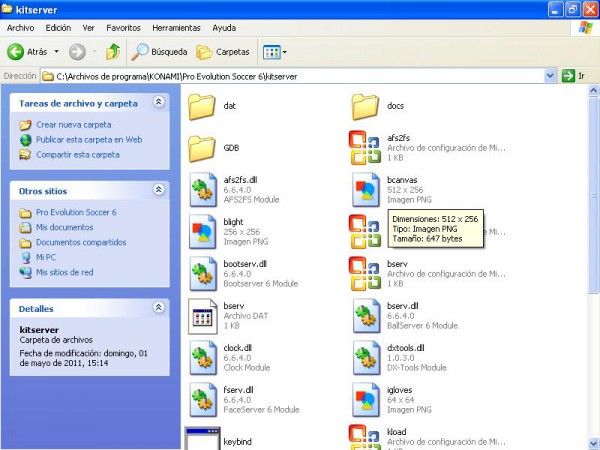600x450 pixels.
Task: Click the green Ir go button
Action: (x=573, y=76)
